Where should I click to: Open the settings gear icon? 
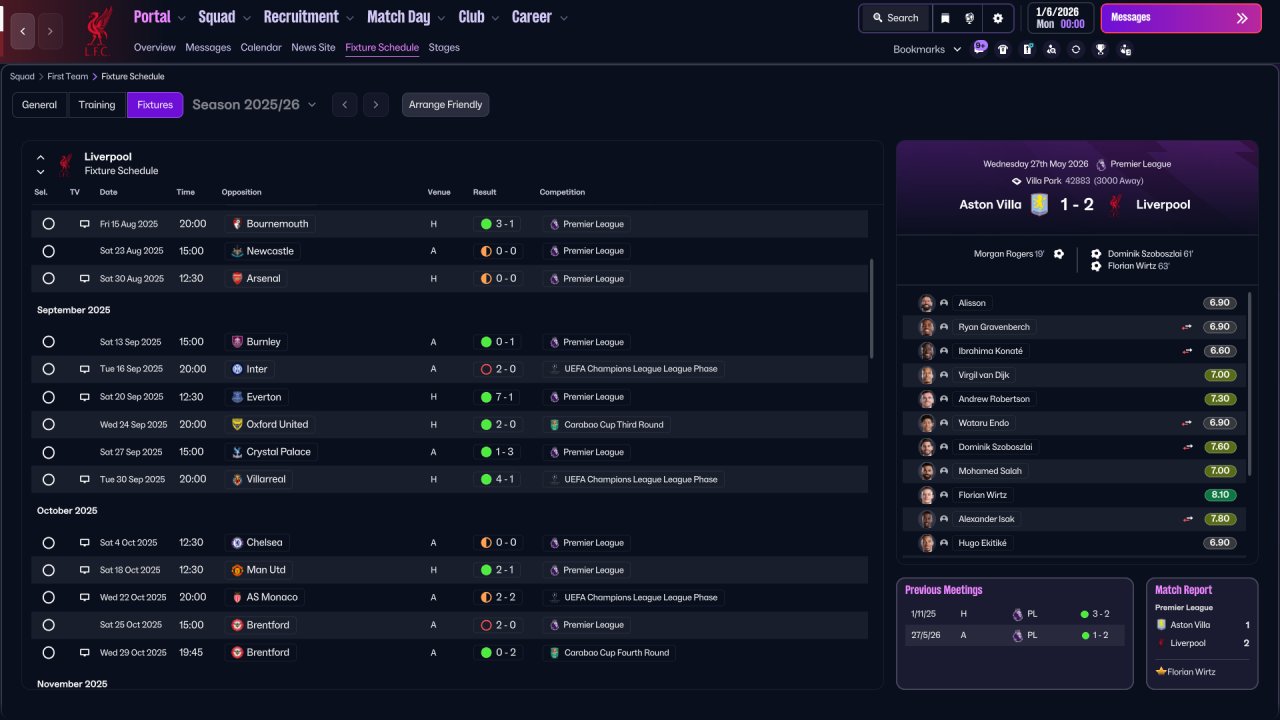(x=997, y=18)
